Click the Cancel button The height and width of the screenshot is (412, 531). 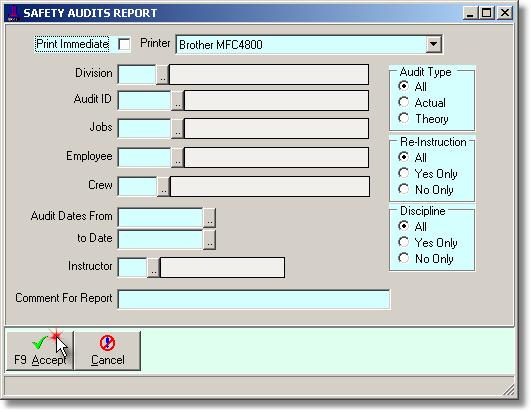[107, 351]
